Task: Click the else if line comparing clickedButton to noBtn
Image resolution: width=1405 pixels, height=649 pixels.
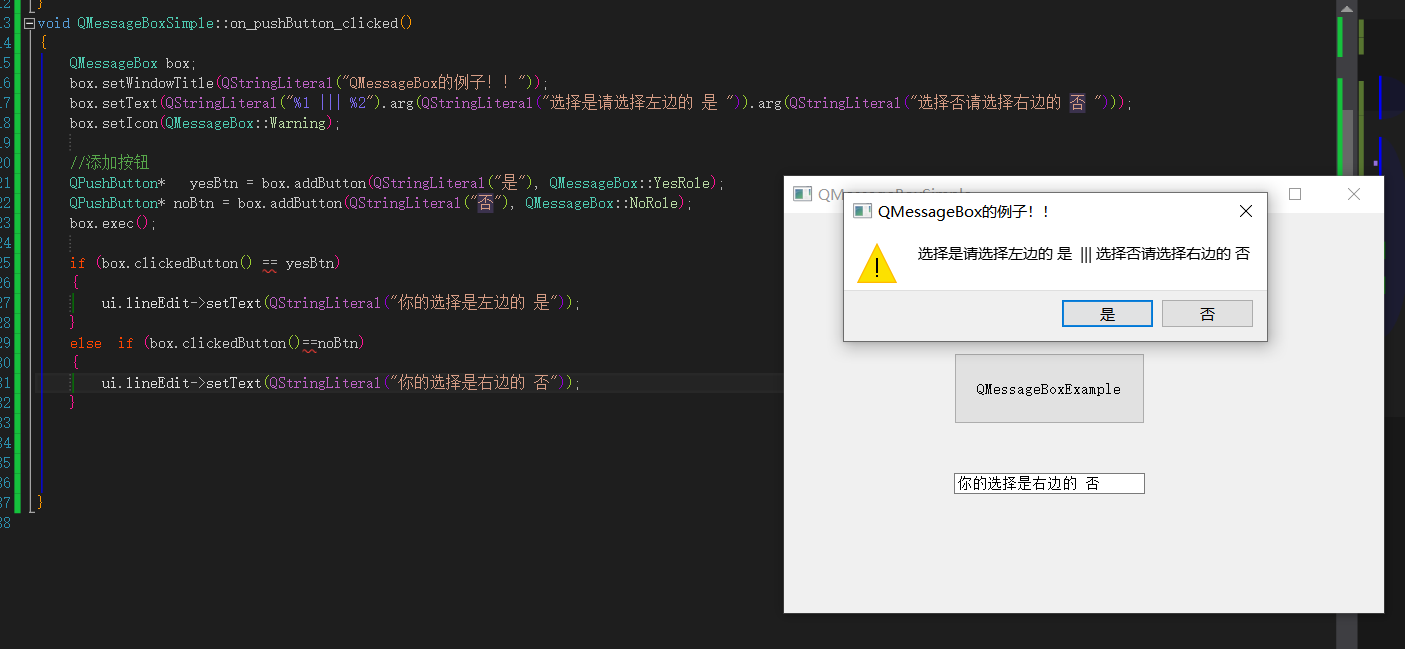Action: tap(217, 343)
